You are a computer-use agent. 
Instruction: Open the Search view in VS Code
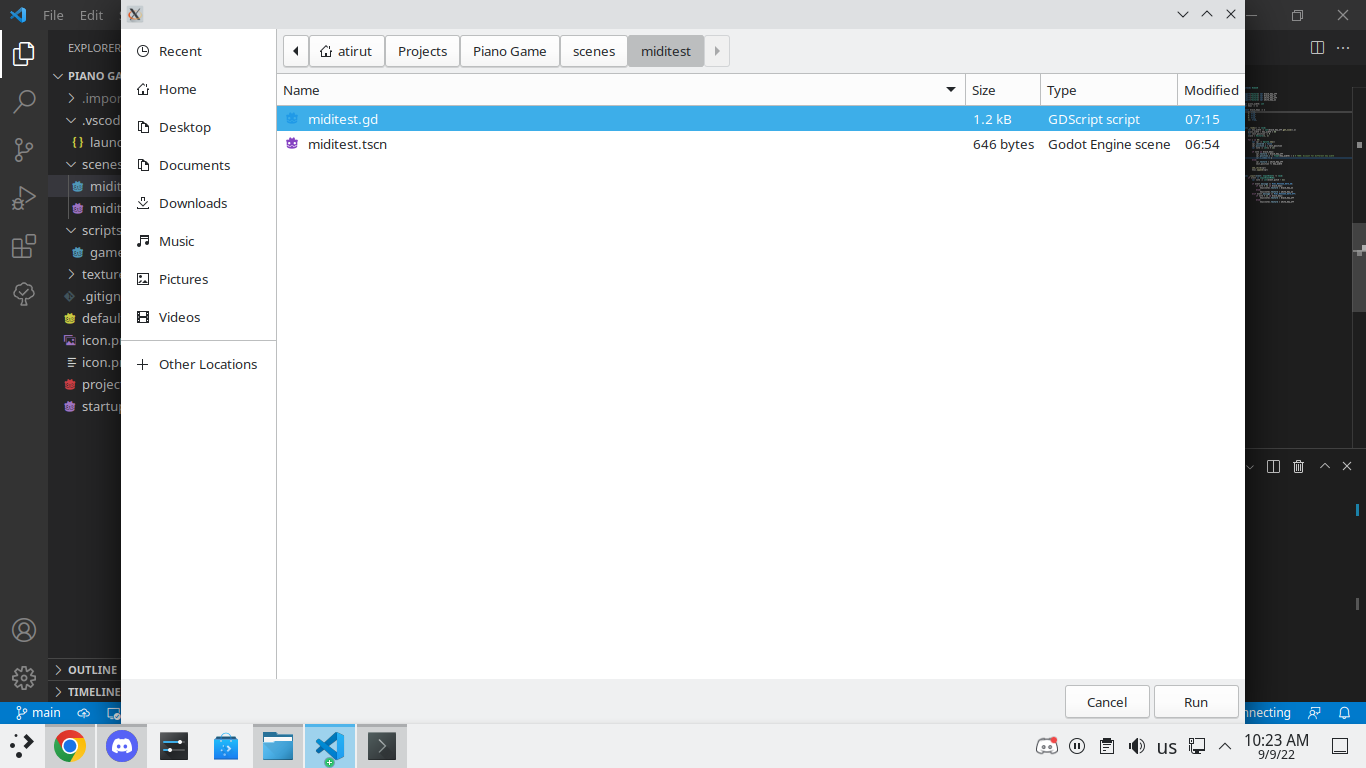pos(24,101)
